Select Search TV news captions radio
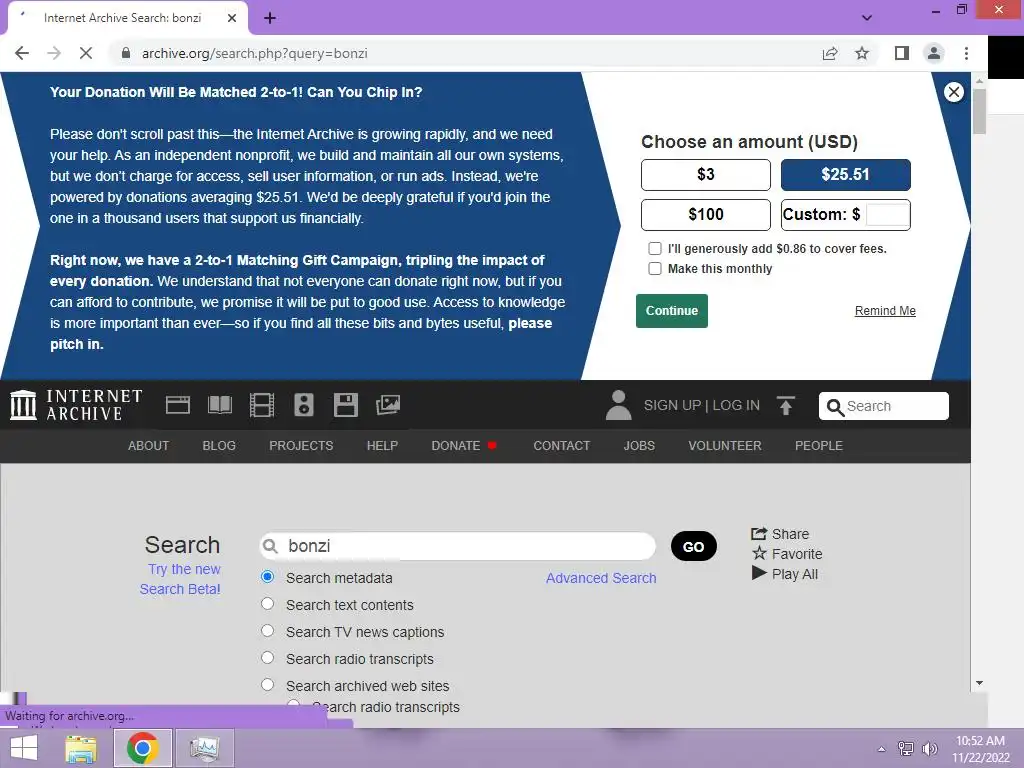This screenshot has width=1024, height=768. pos(267,630)
